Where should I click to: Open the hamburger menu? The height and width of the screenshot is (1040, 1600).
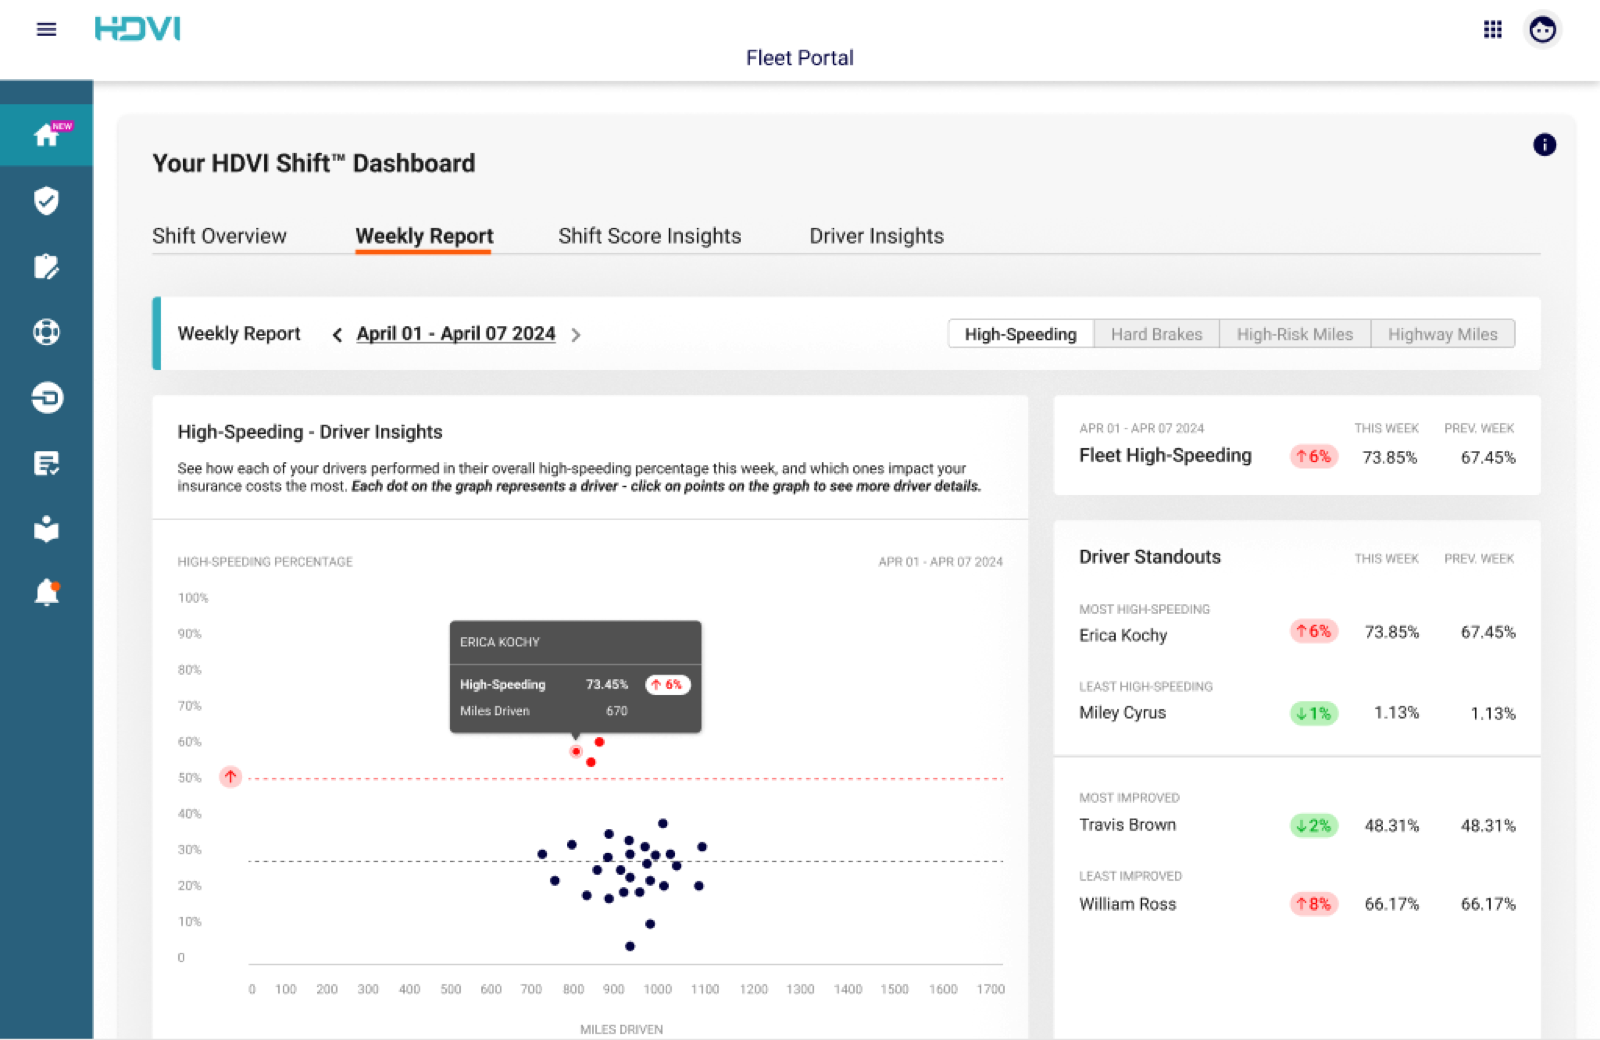pyautogui.click(x=46, y=30)
